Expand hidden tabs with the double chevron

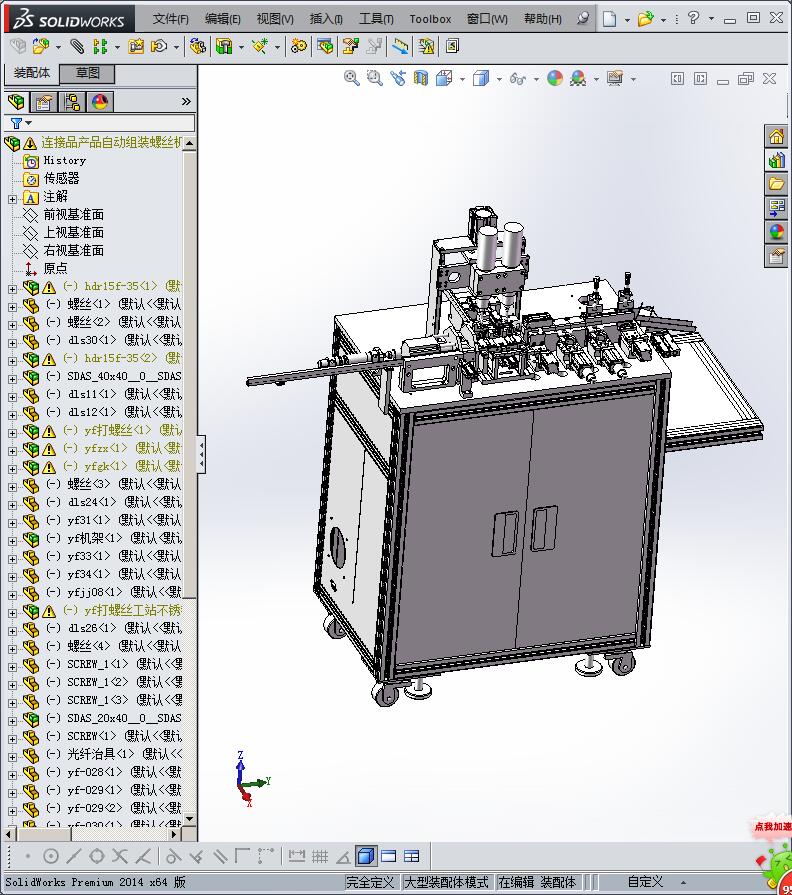click(x=186, y=102)
